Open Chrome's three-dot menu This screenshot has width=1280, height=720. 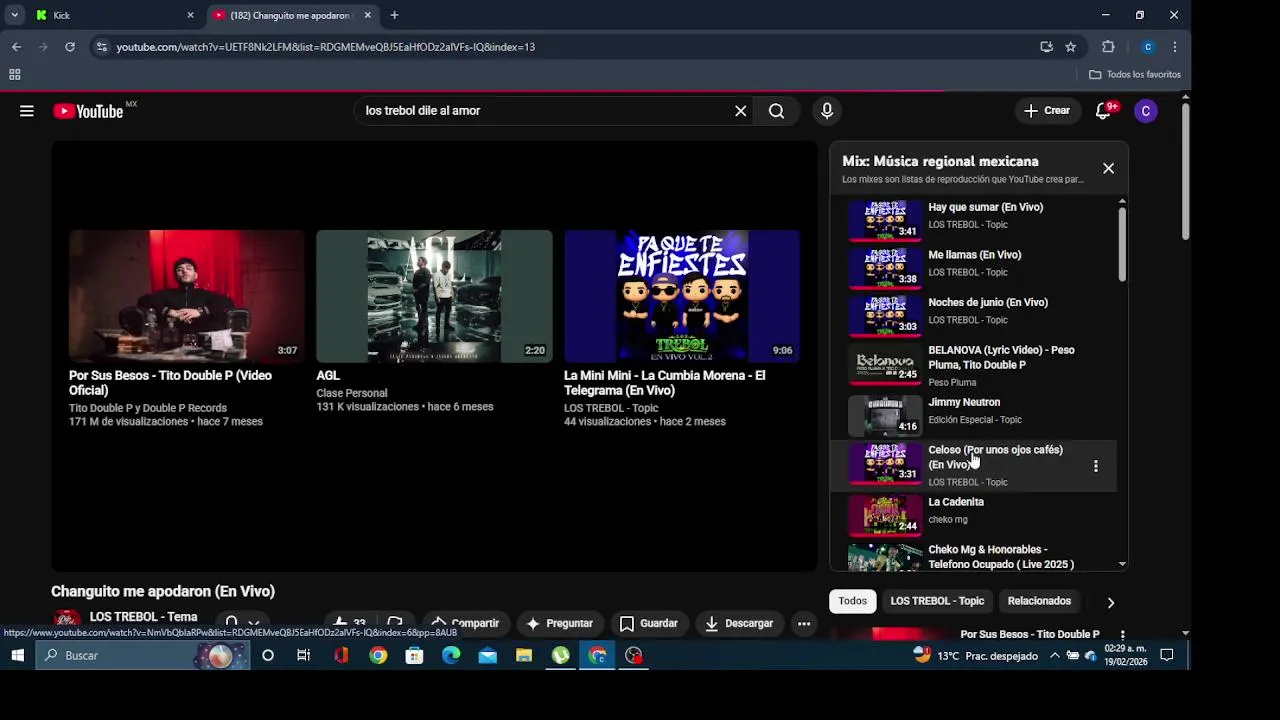[x=1174, y=47]
